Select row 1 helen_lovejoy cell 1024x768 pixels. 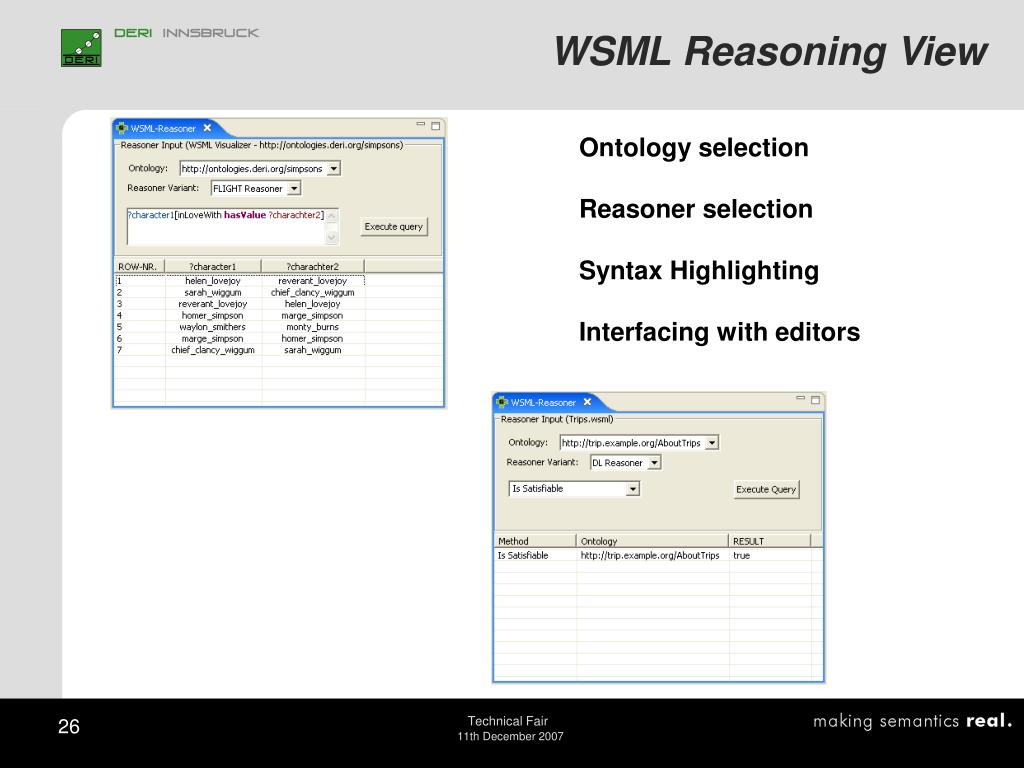click(x=213, y=281)
